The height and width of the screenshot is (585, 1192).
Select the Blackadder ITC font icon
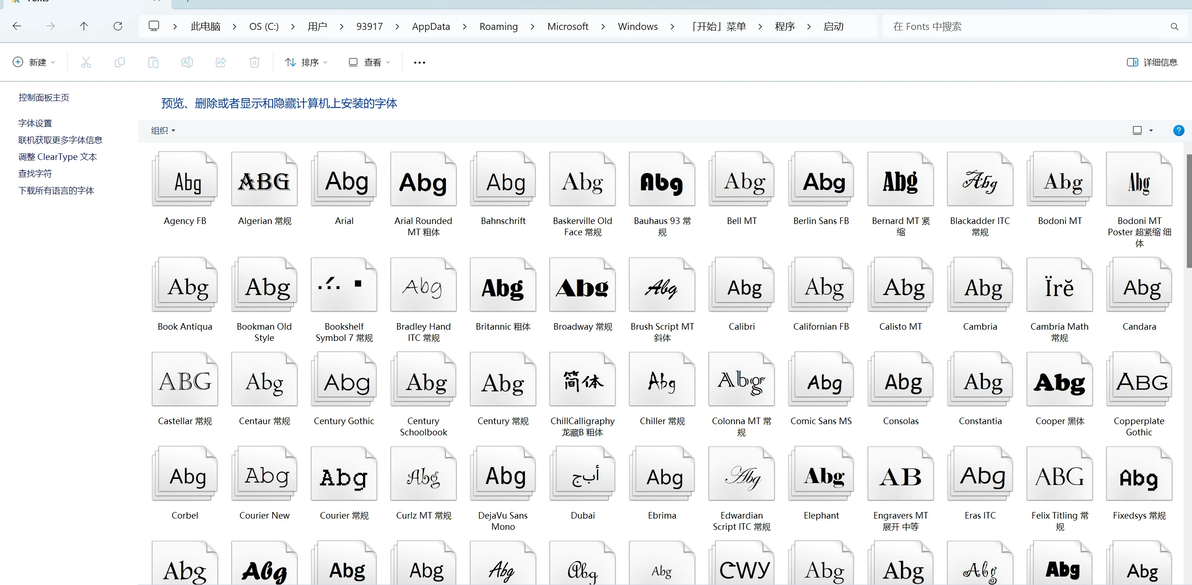click(x=980, y=179)
